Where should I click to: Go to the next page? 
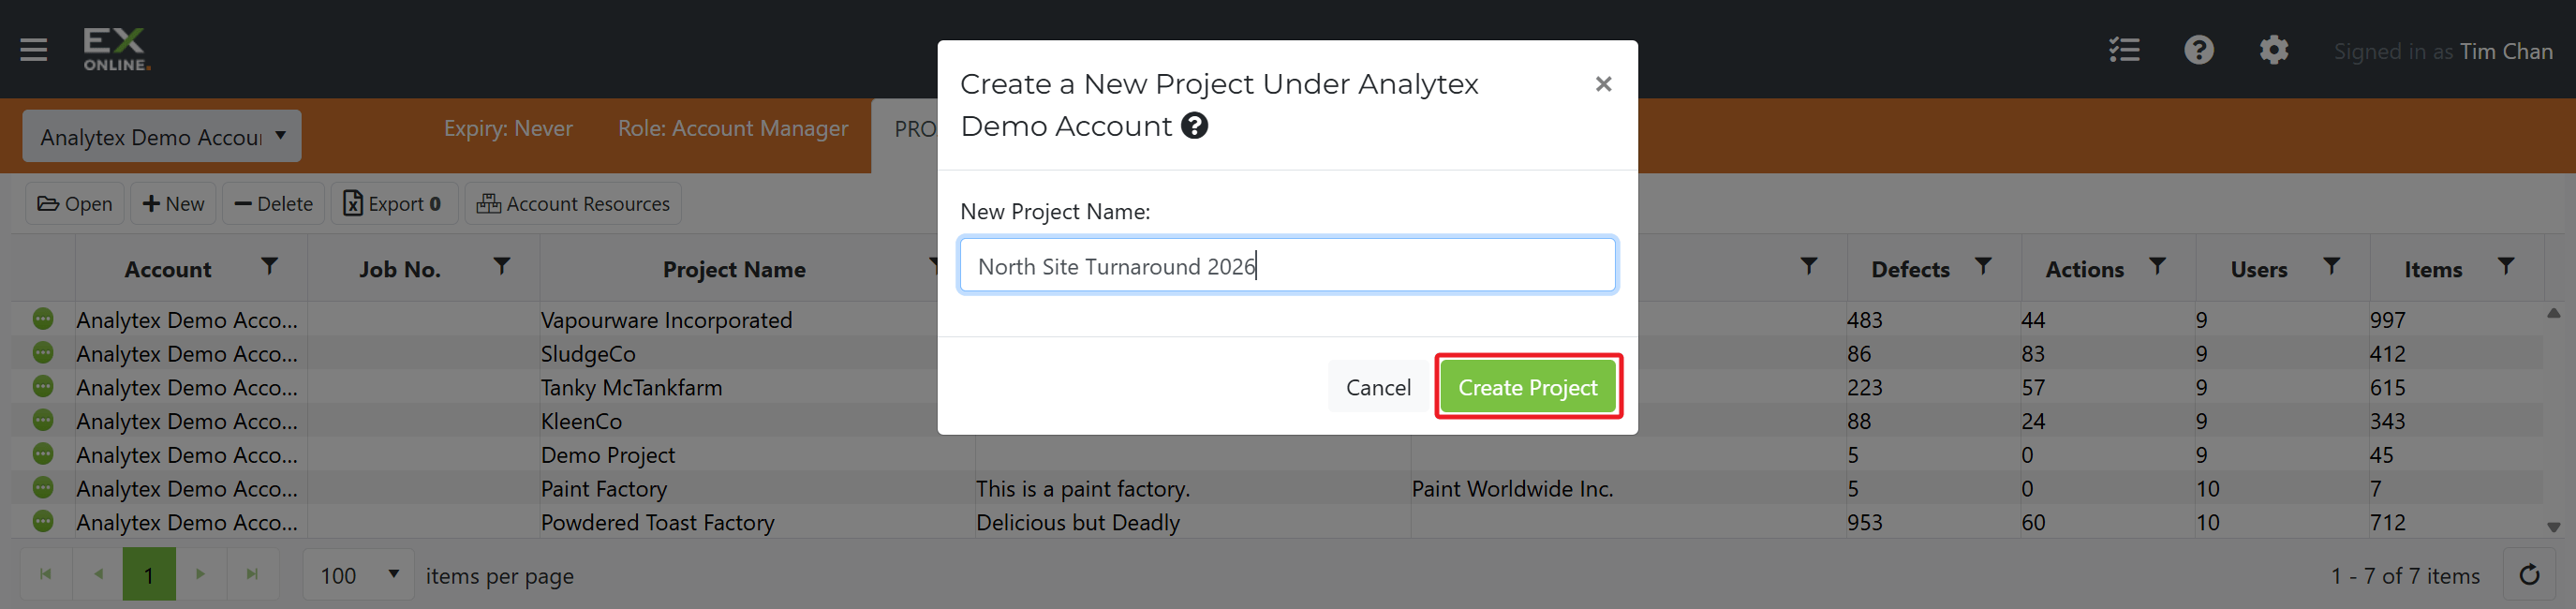pos(201,574)
